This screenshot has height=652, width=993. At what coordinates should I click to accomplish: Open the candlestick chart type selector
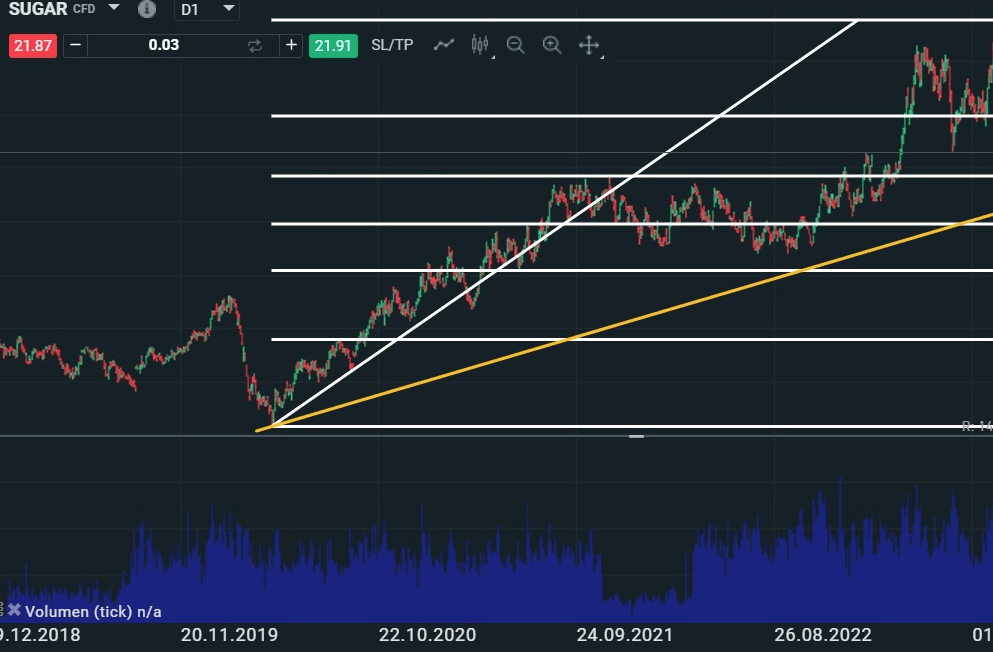pos(480,45)
